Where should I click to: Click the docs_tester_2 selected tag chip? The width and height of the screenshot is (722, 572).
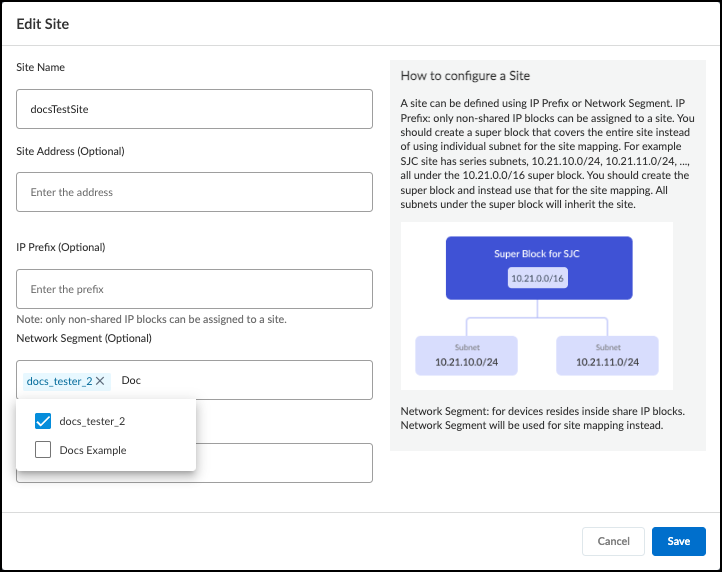coord(59,381)
